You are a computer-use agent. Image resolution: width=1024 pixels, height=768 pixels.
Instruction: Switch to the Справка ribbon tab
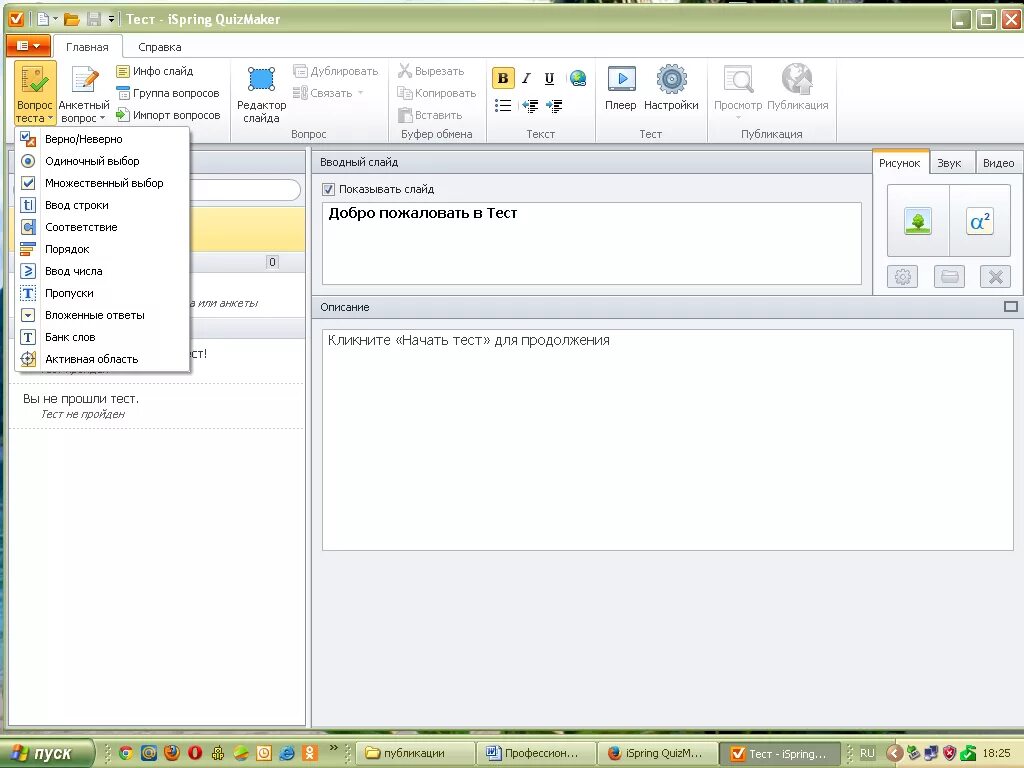click(159, 47)
